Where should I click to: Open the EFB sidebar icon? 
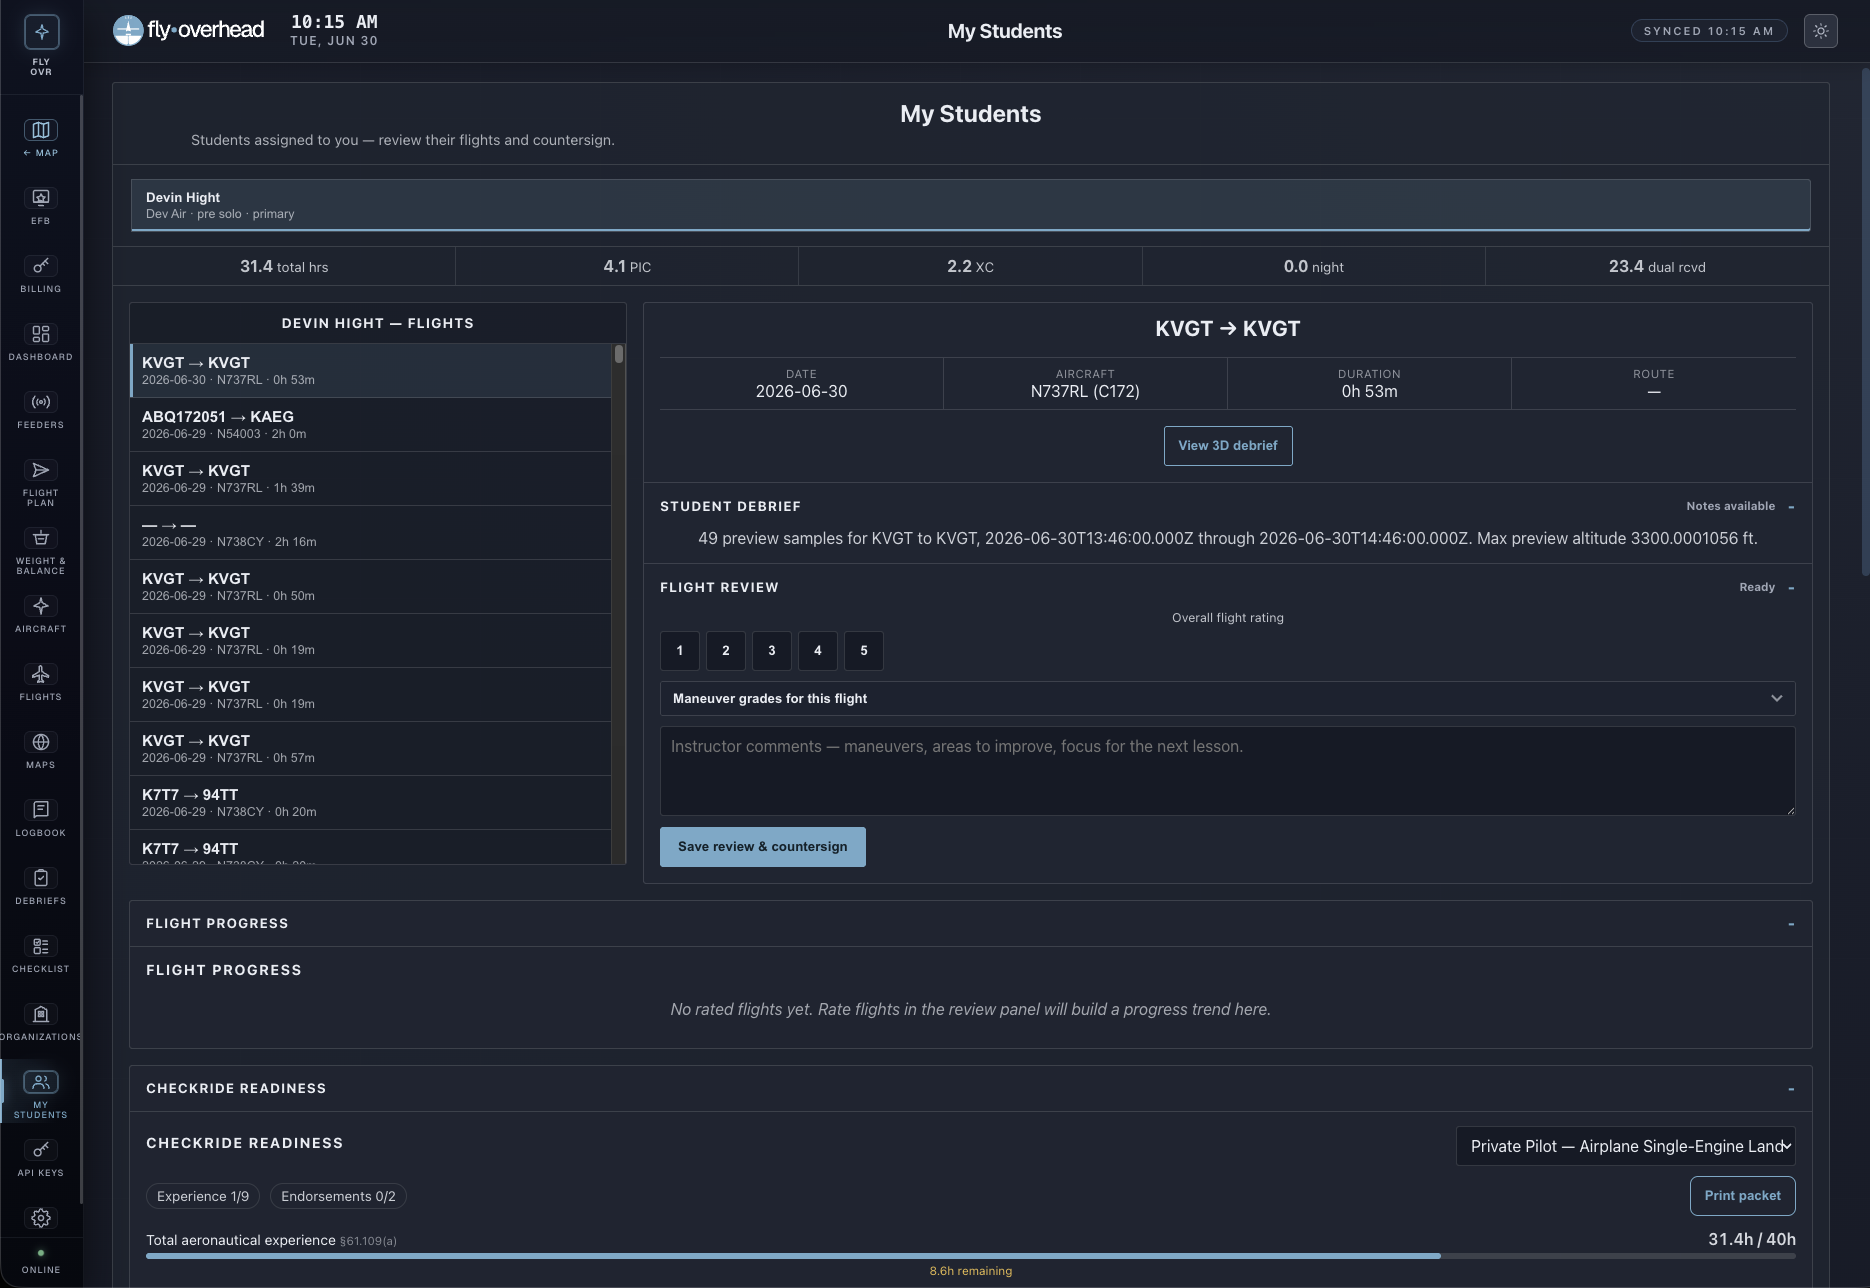[40, 206]
